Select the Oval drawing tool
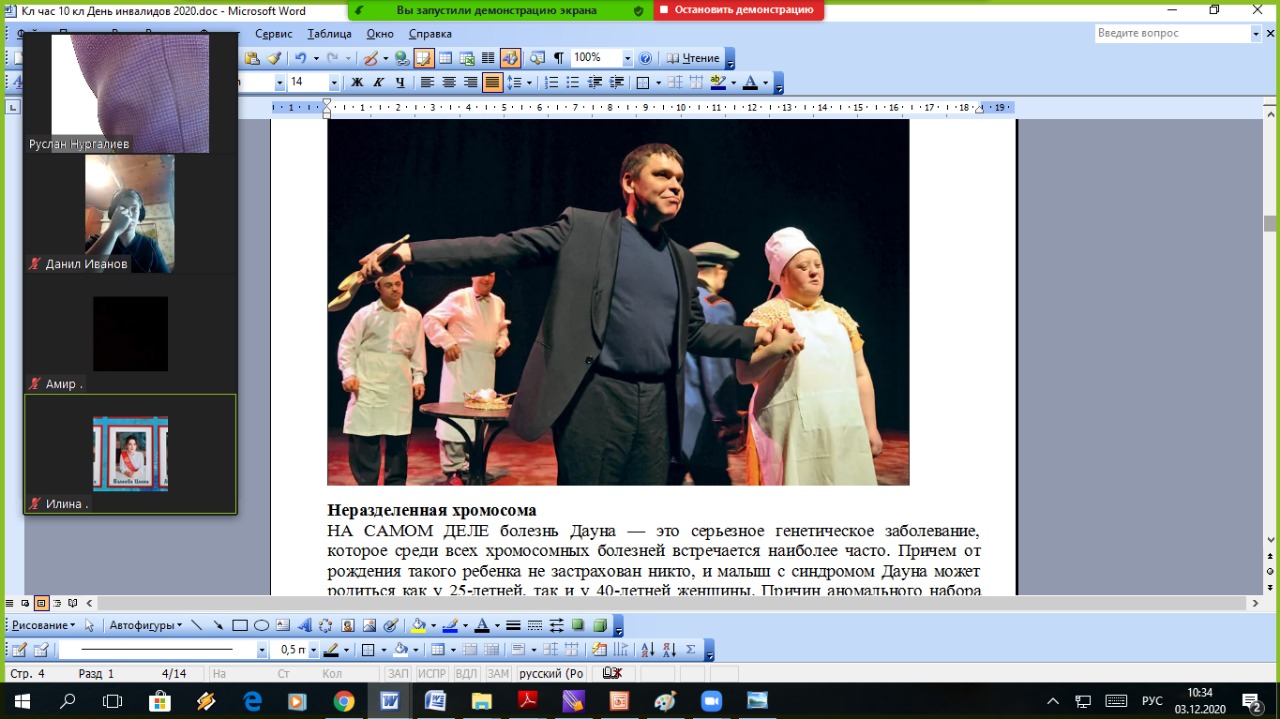Viewport: 1280px width, 719px height. (x=261, y=626)
